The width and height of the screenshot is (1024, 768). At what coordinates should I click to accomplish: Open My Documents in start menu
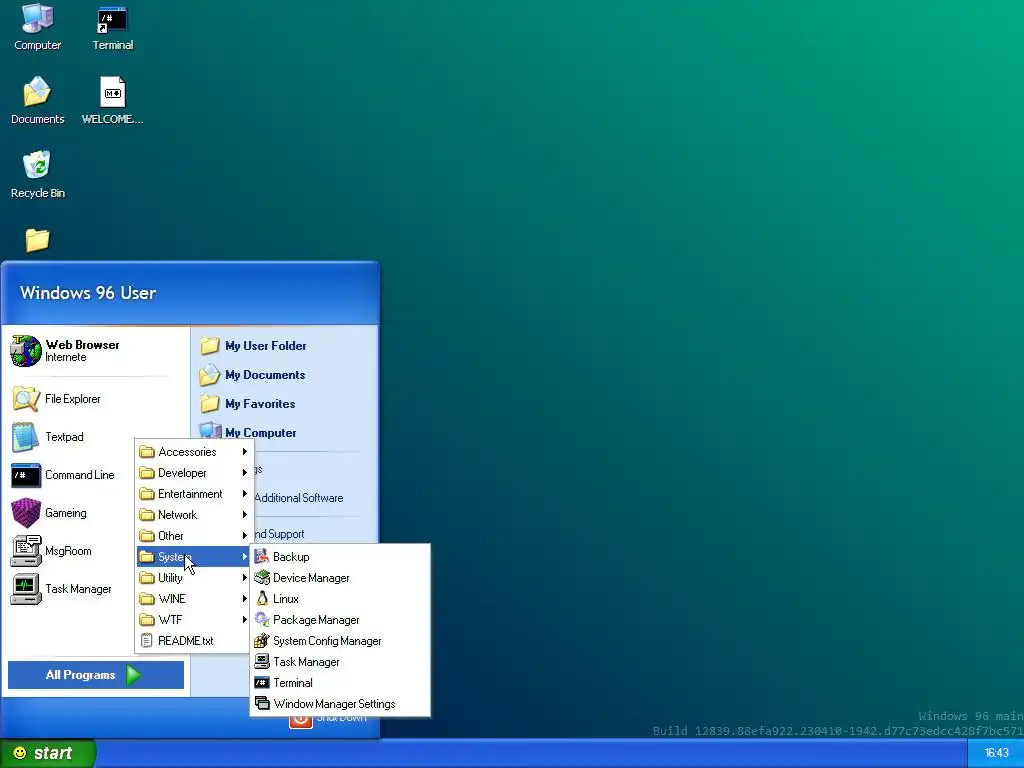pos(252,375)
